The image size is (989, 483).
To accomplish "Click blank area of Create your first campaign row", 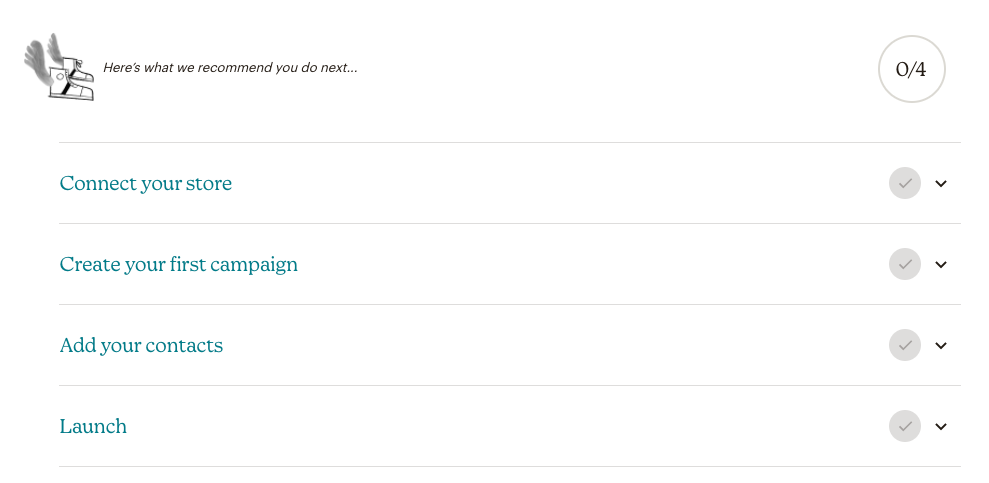I will pos(590,265).
